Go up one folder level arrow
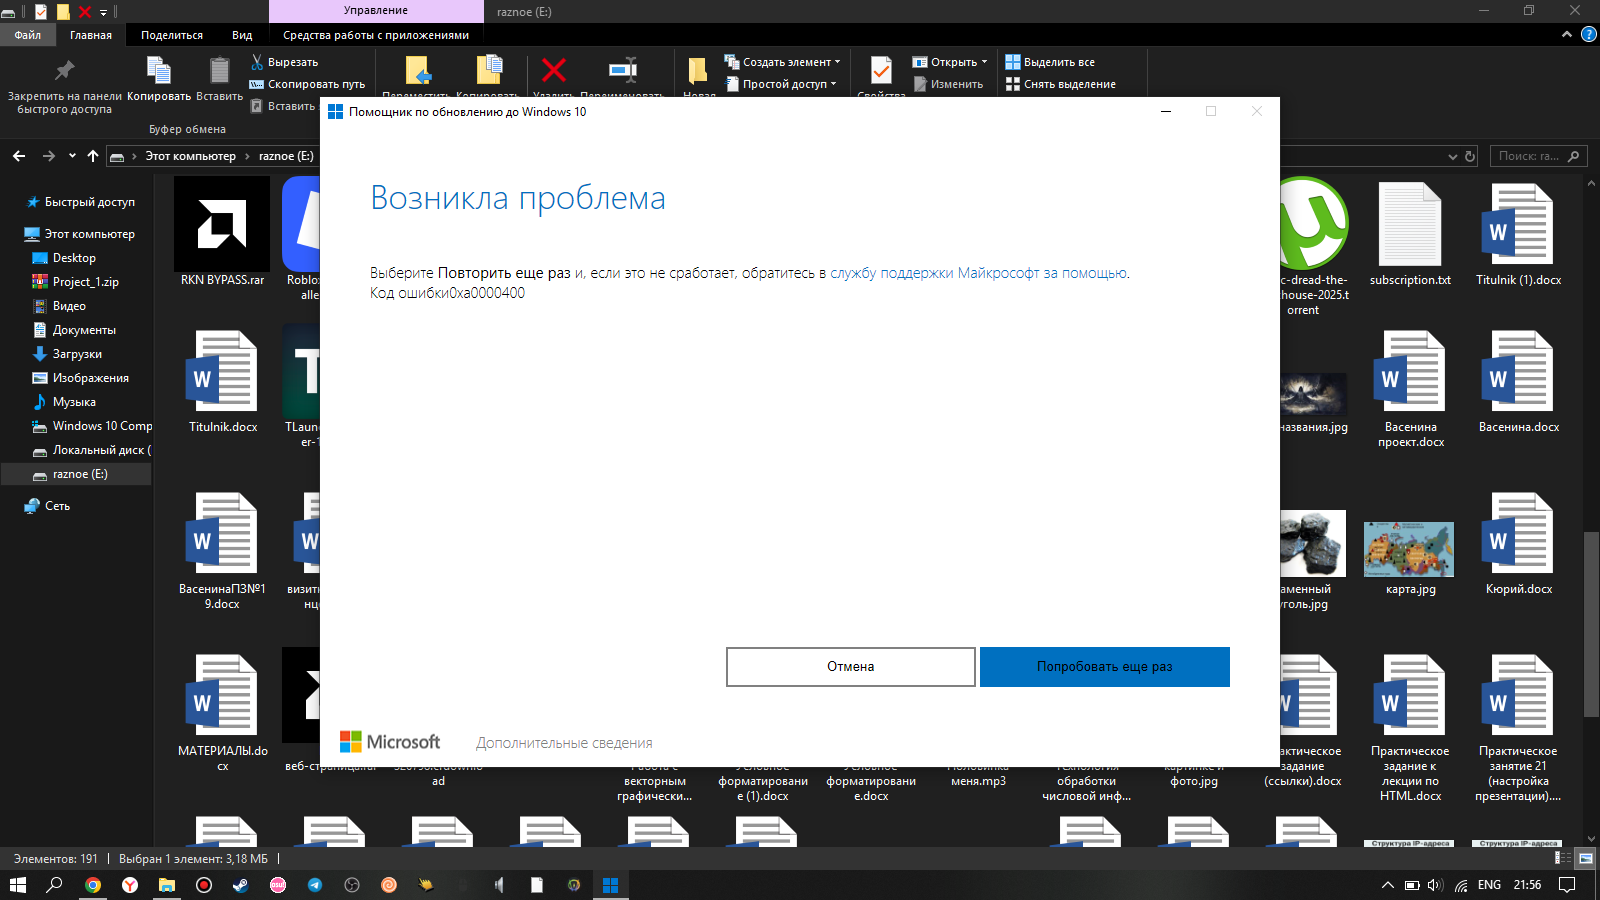The image size is (1600, 900). [93, 156]
